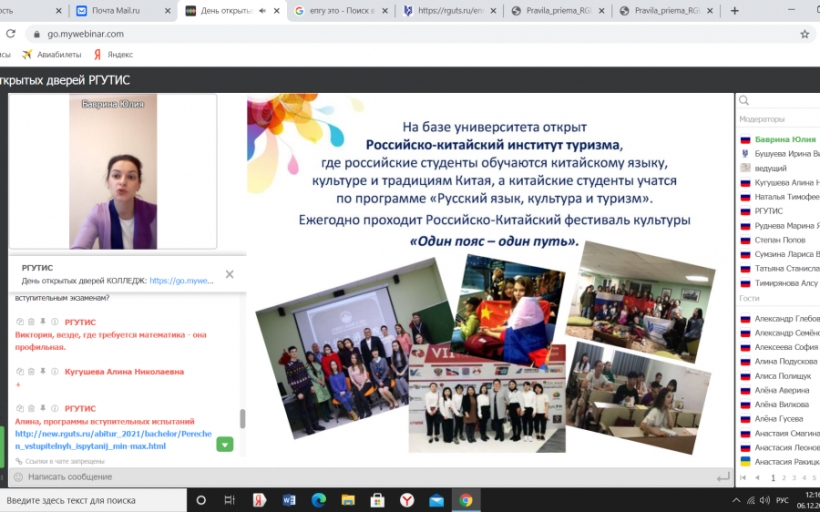
Task: Open info for Кугушева Алина Николаевна's message
Action: [x=54, y=372]
